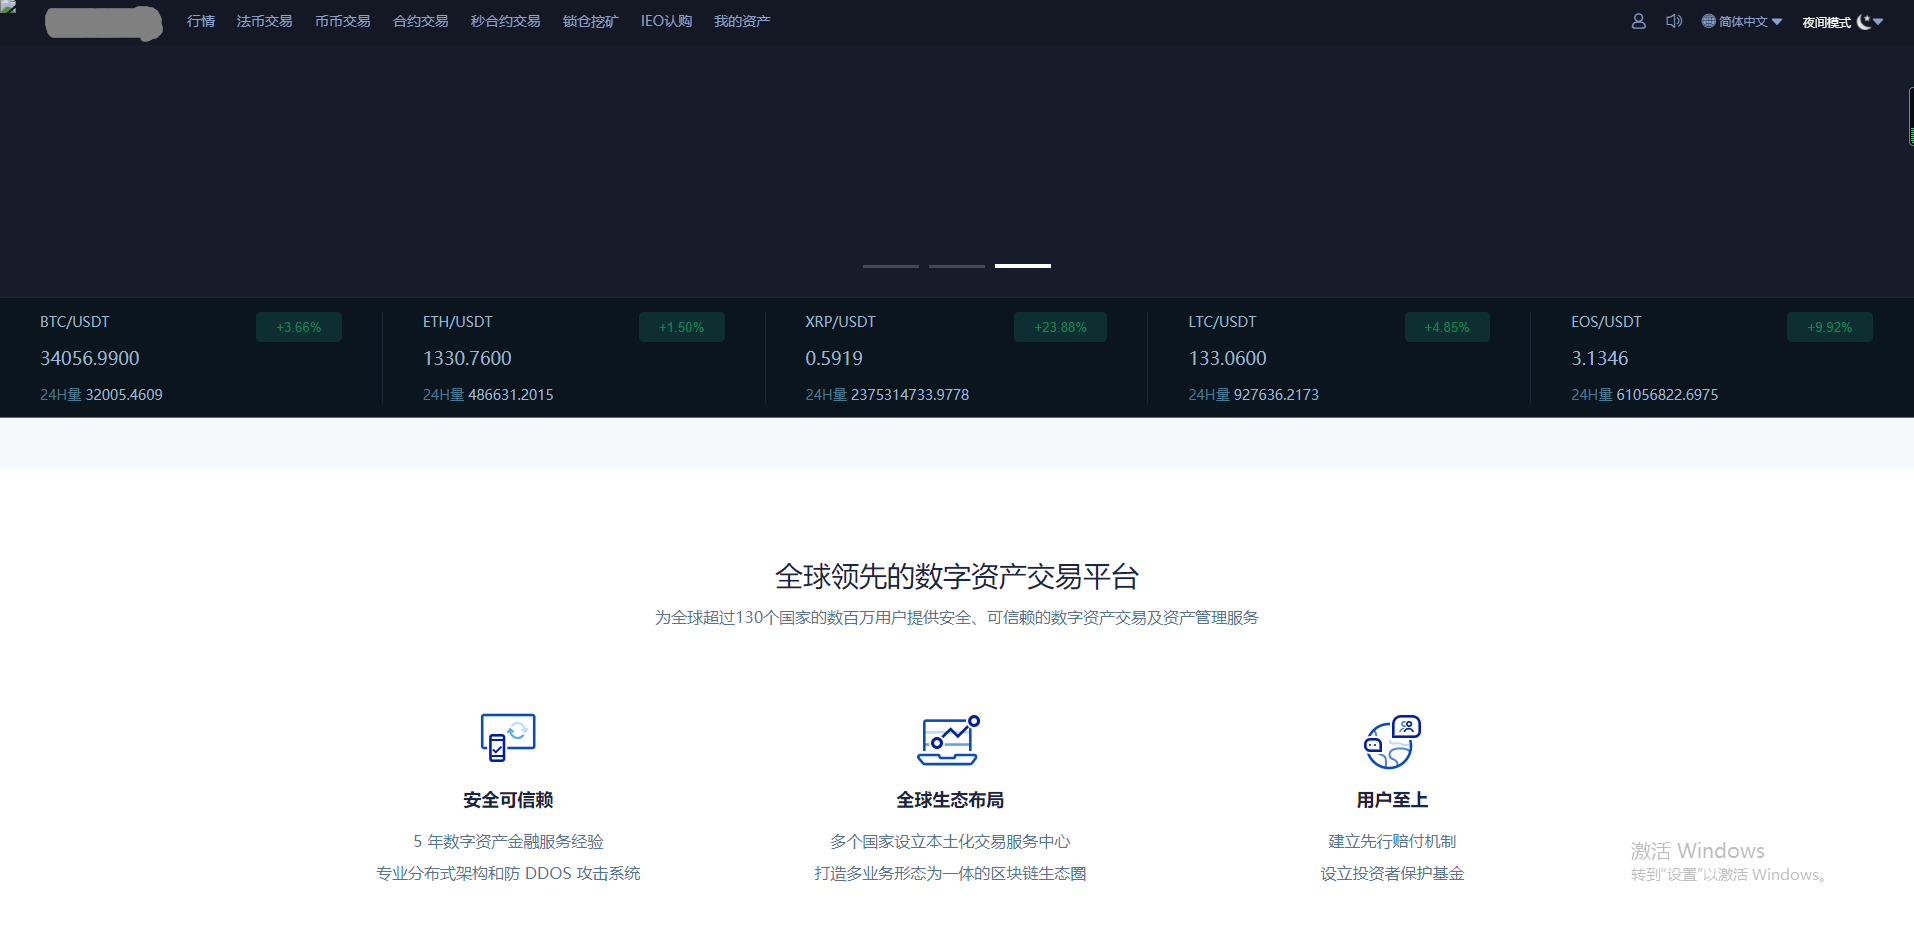Image resolution: width=1914 pixels, height=931 pixels.
Task: Open 合约交易 navigation item
Action: (420, 21)
